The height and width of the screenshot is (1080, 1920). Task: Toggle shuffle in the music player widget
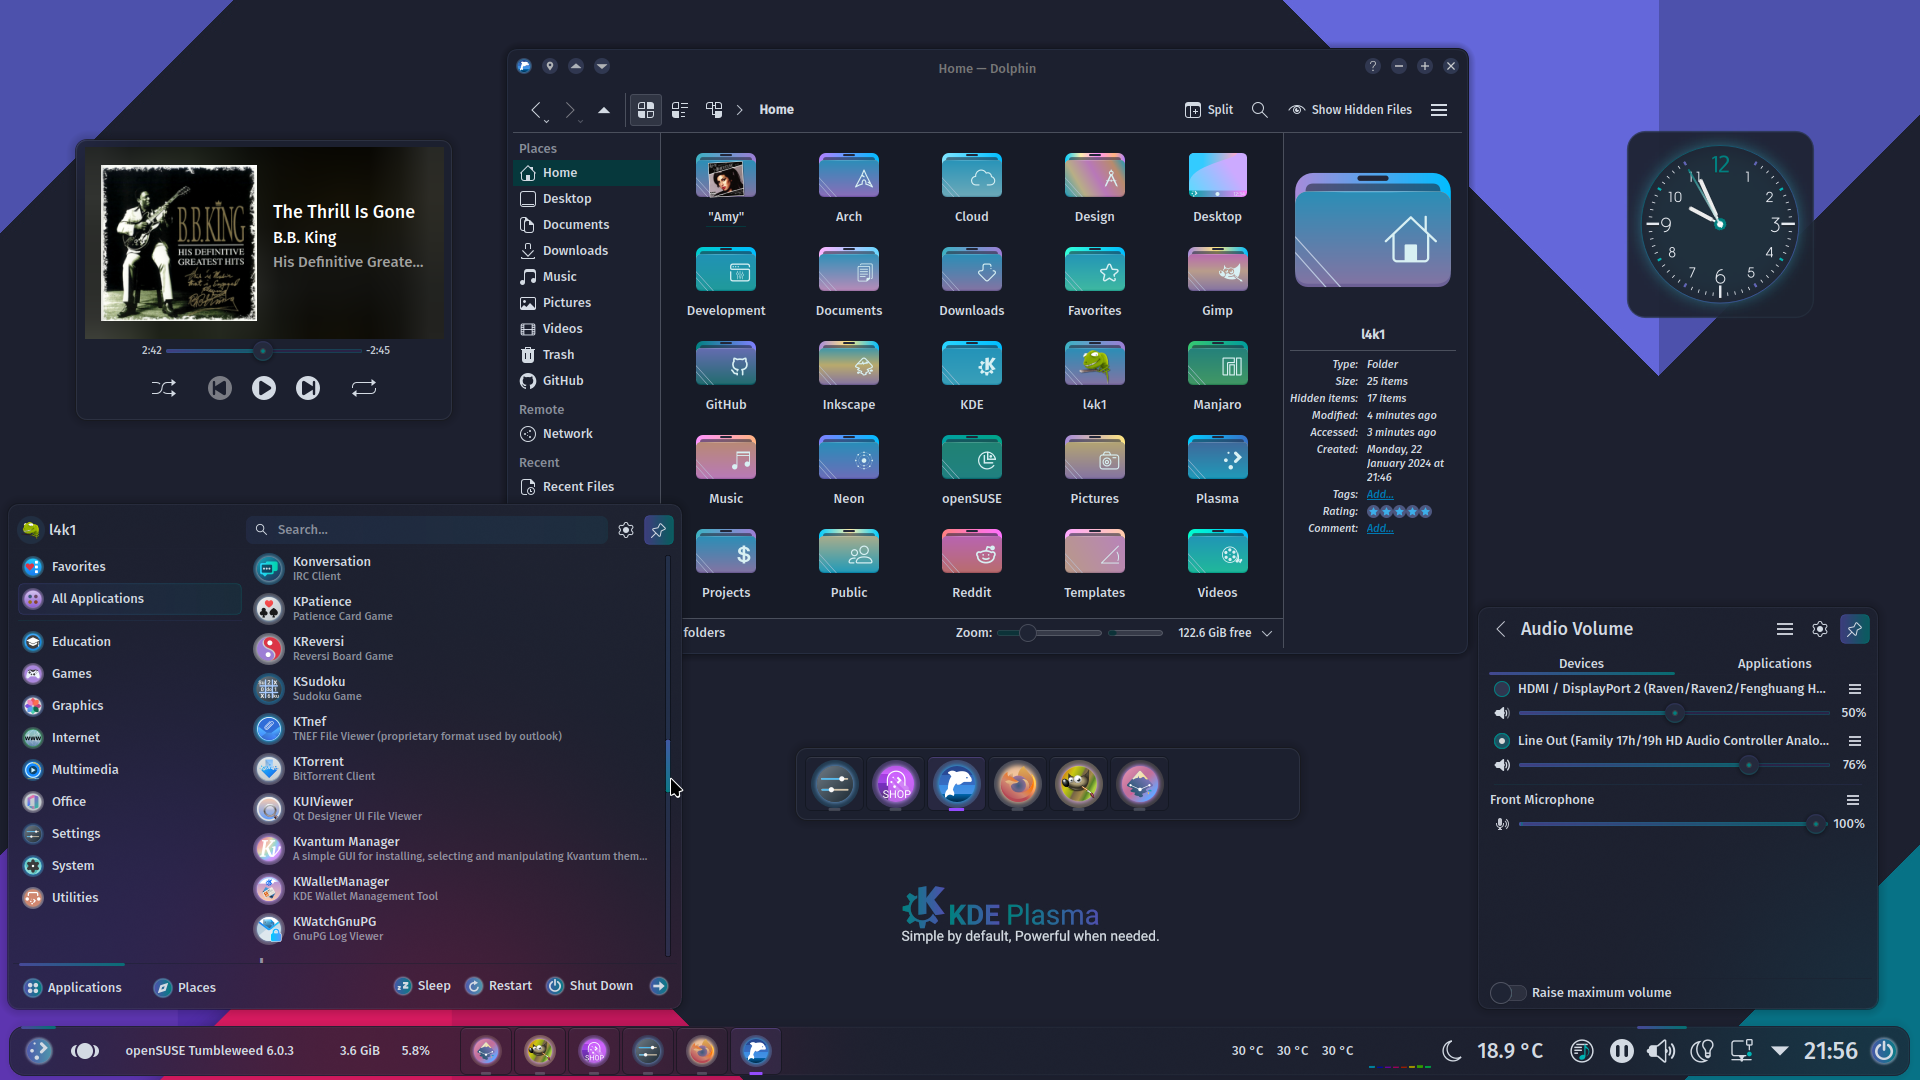(x=164, y=388)
